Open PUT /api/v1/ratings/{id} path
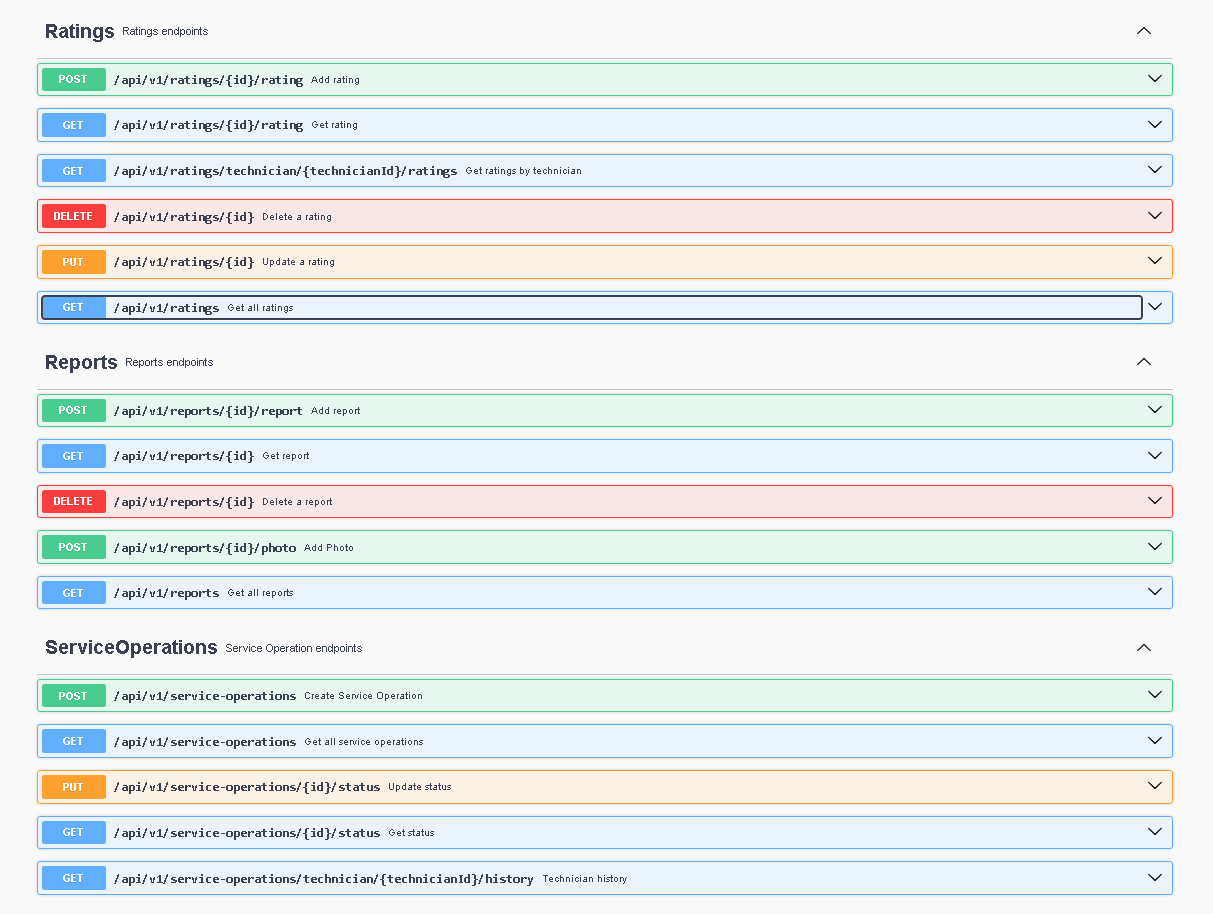The height and width of the screenshot is (914, 1213). point(184,262)
